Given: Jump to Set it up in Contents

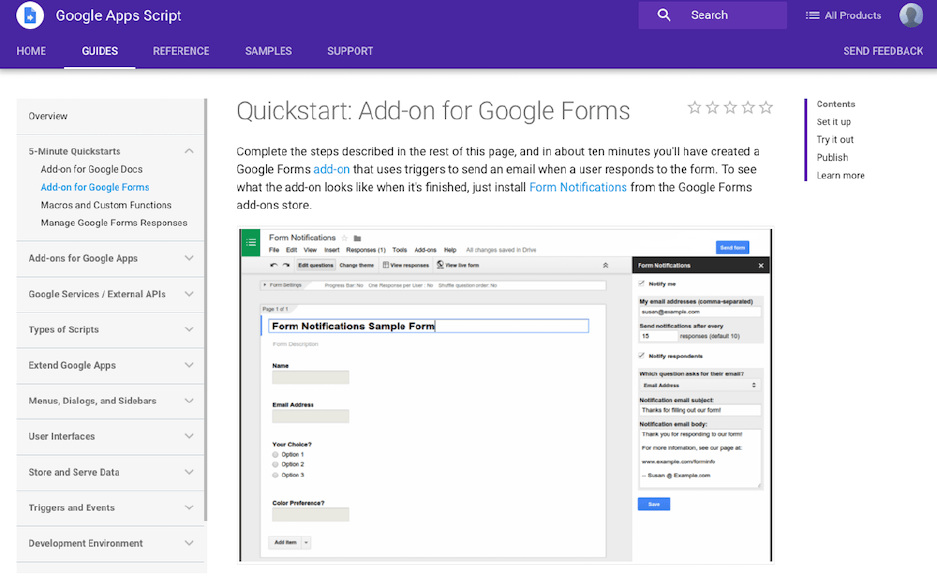Looking at the screenshot, I should (x=833, y=122).
